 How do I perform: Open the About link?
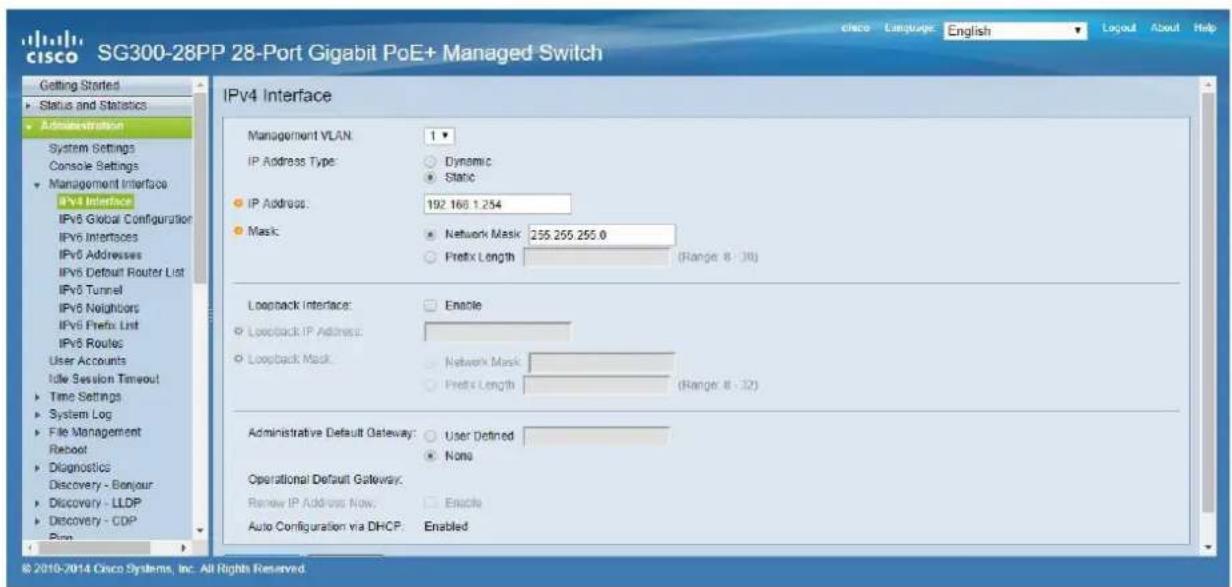pos(1166,26)
